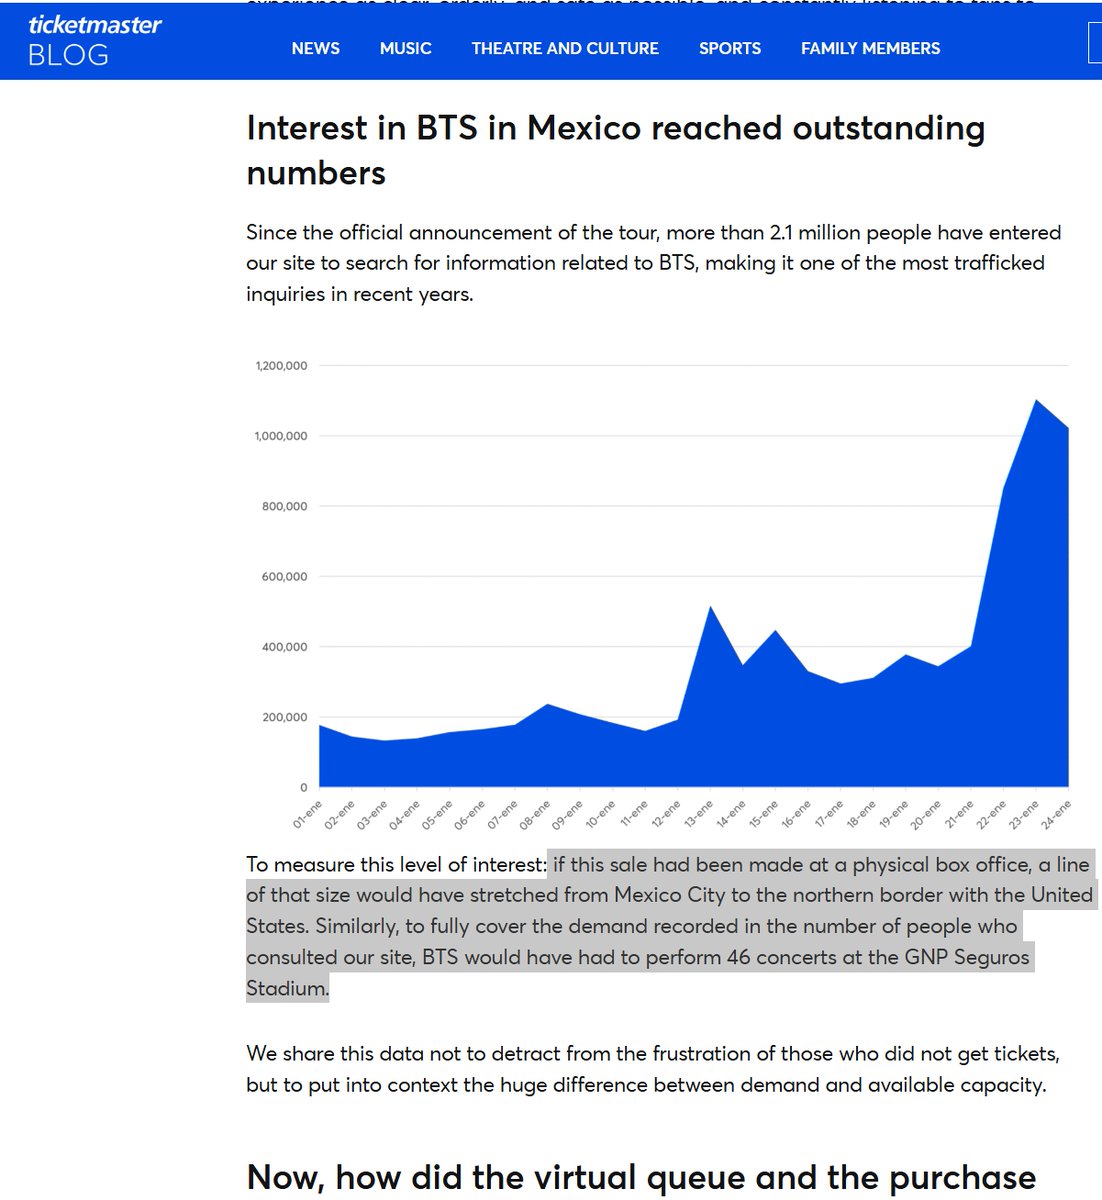Open the NEWS menu item
The height and width of the screenshot is (1200, 1102).
pos(316,48)
